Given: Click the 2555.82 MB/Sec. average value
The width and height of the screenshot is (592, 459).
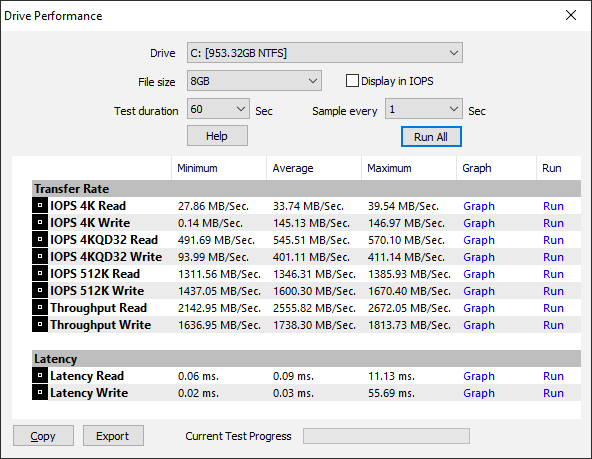Looking at the screenshot, I should pos(314,308).
